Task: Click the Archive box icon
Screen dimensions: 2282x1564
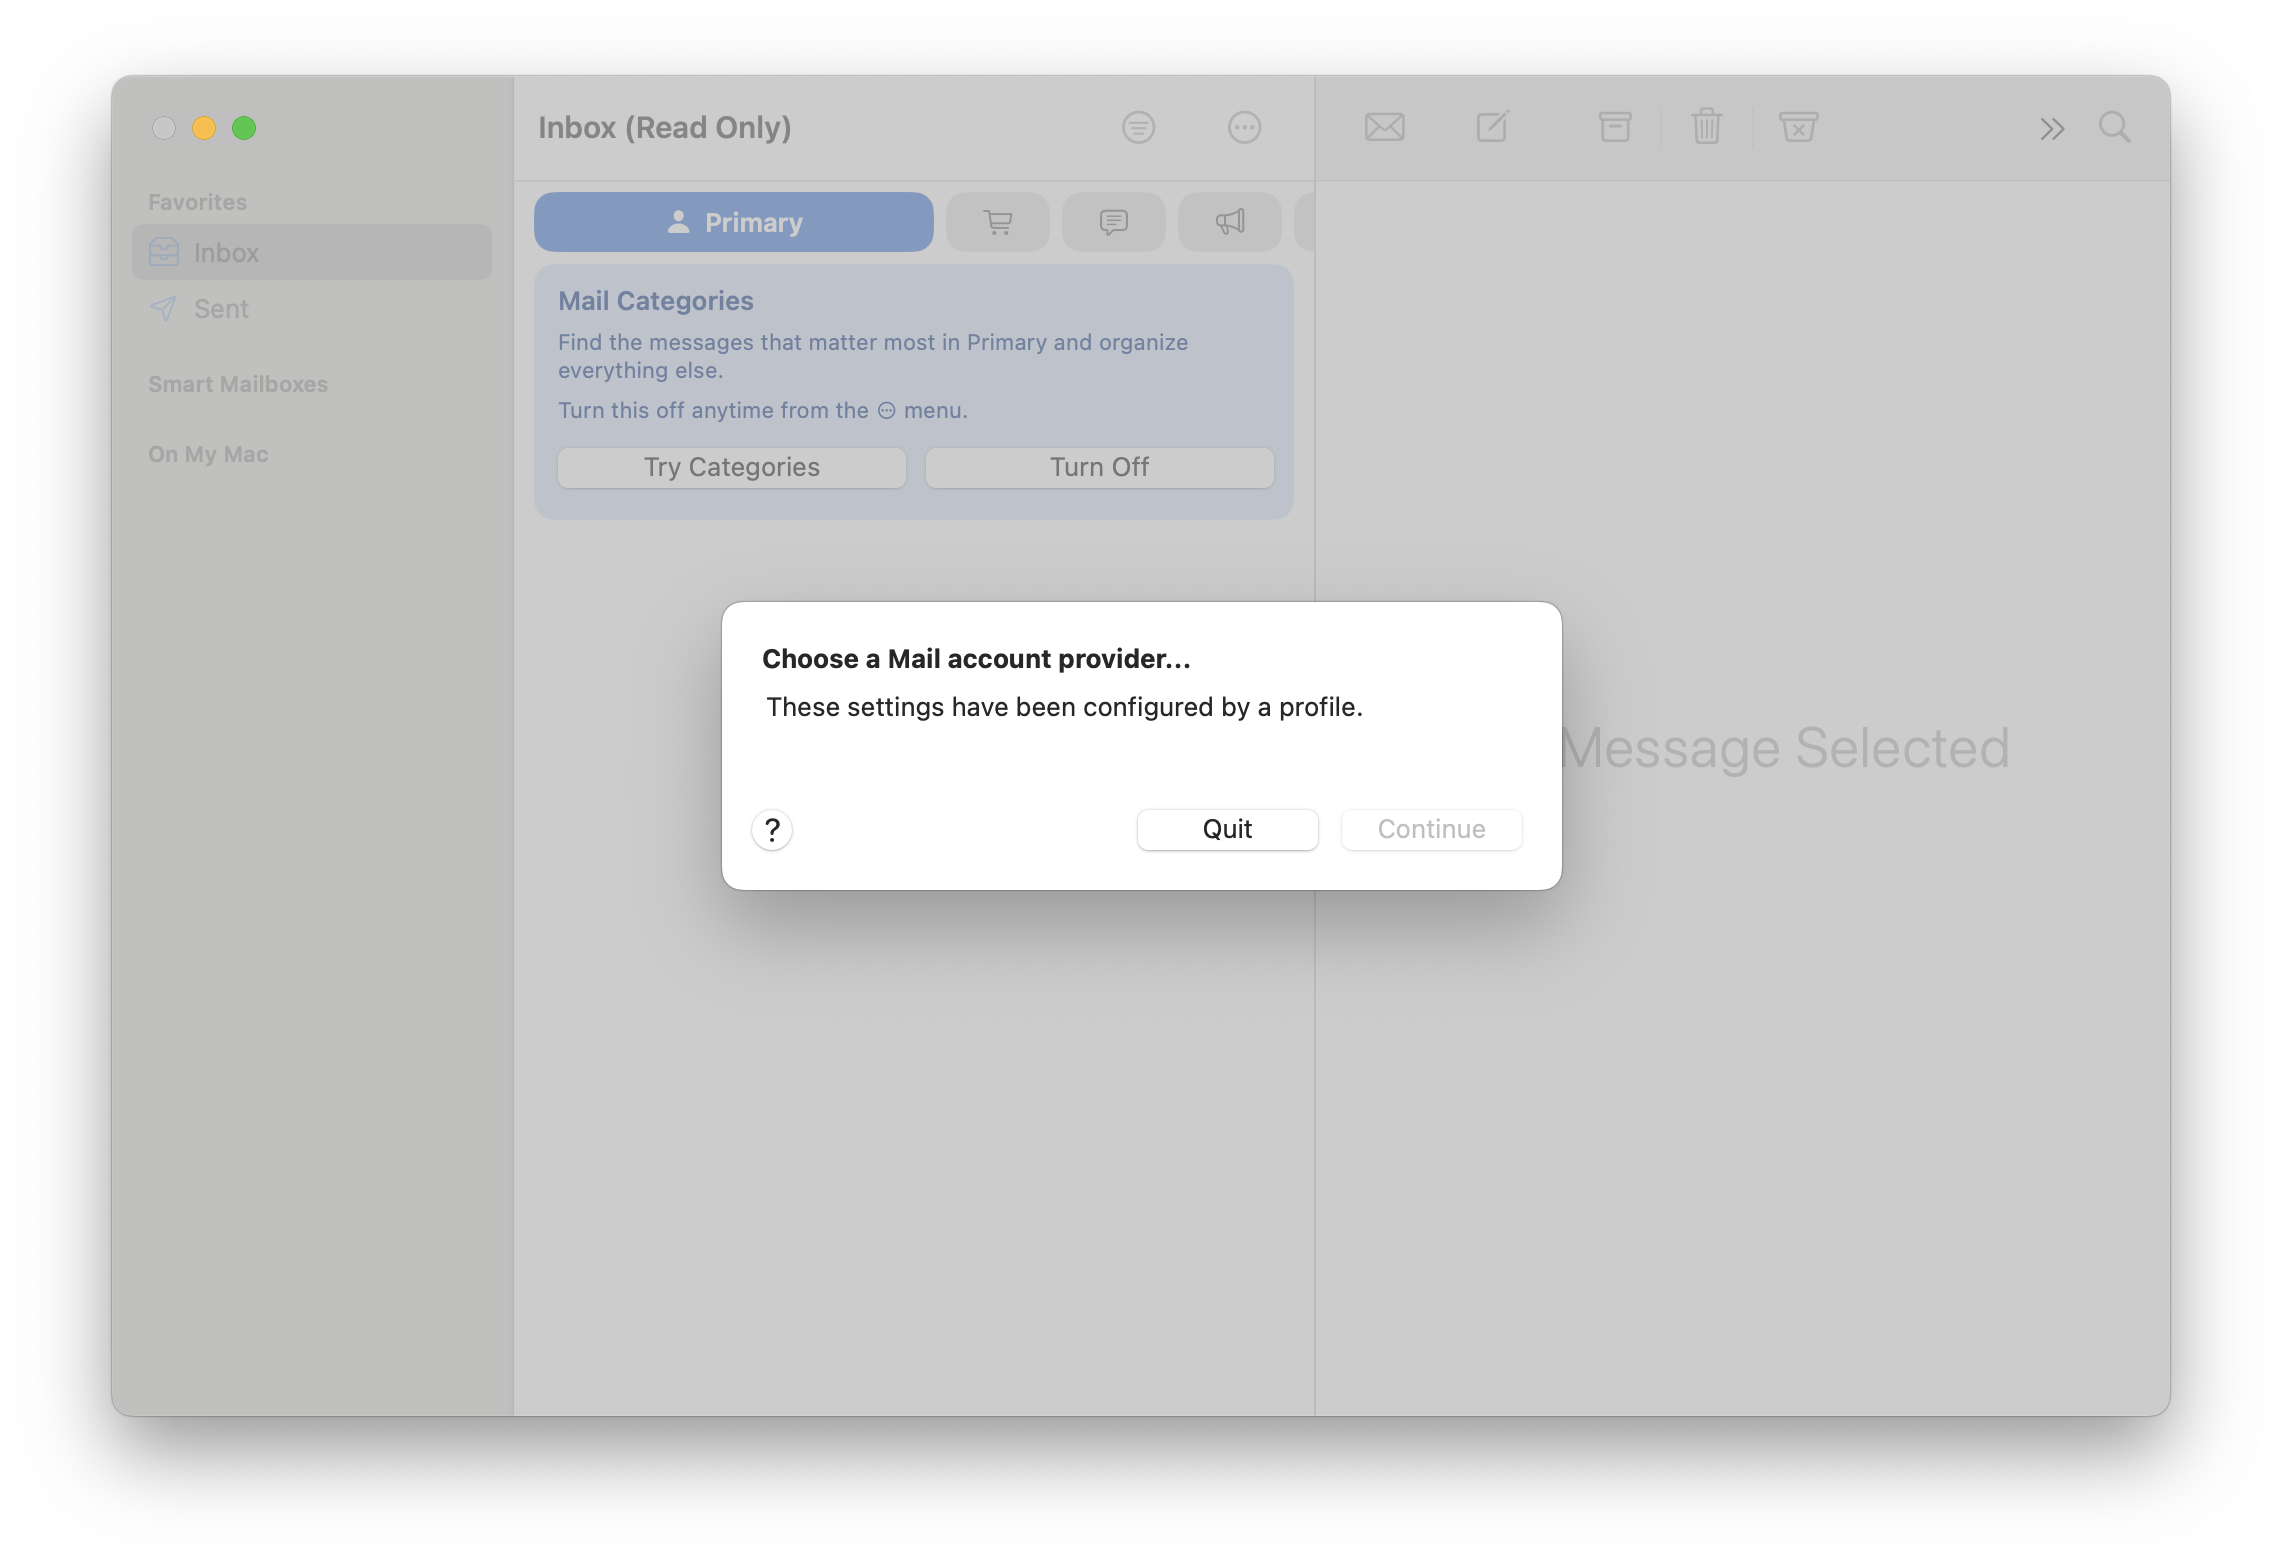Action: click(1615, 128)
